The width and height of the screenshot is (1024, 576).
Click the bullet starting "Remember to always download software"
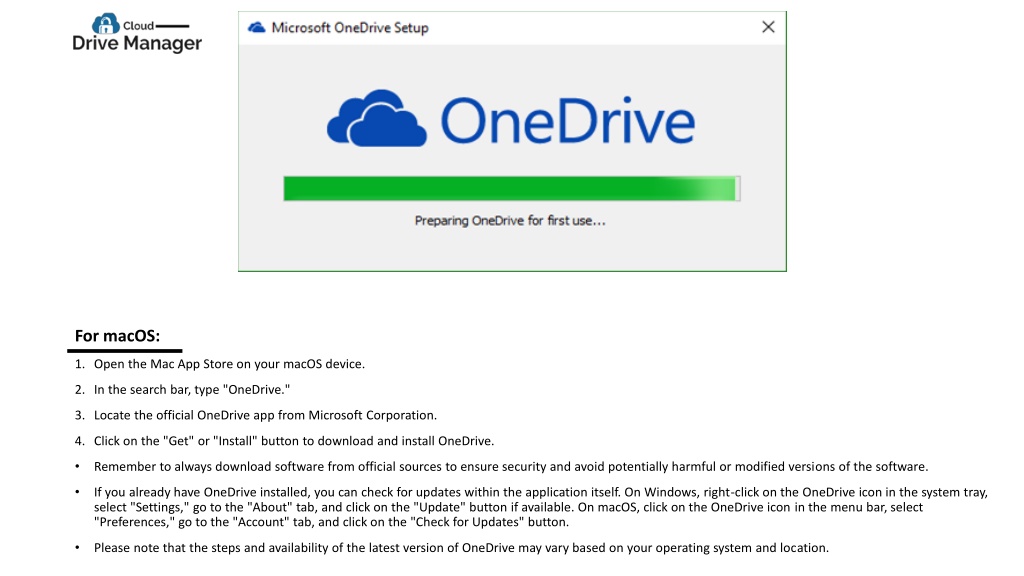(x=511, y=466)
